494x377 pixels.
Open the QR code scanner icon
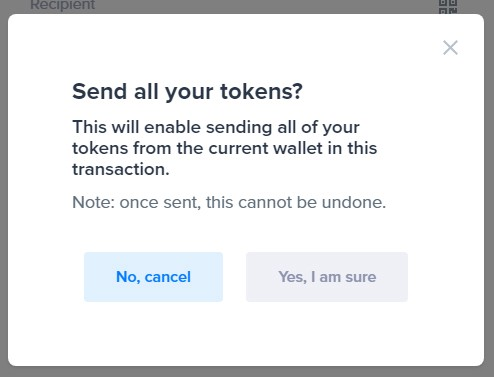(448, 6)
